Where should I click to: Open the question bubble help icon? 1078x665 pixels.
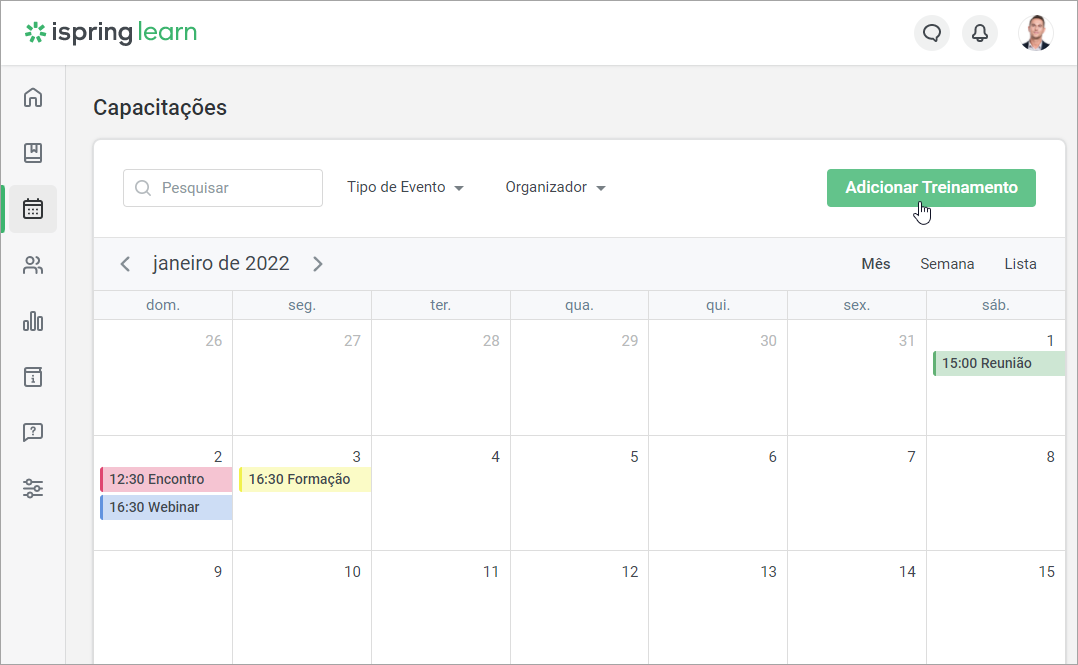33,432
